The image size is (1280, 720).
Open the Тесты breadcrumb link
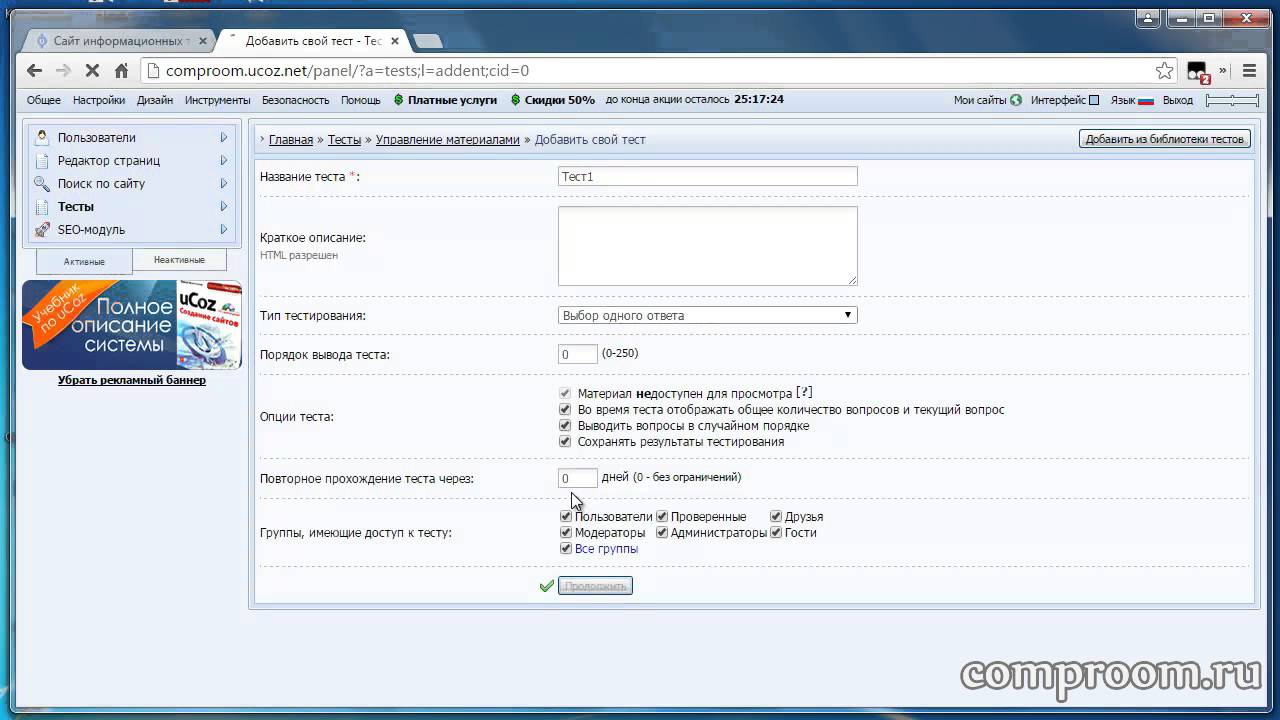(344, 140)
